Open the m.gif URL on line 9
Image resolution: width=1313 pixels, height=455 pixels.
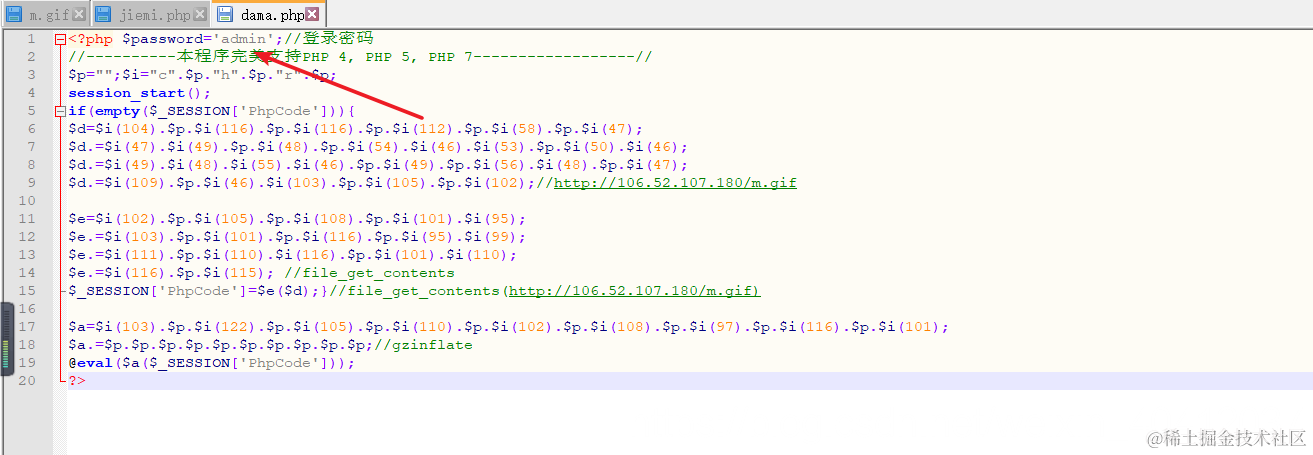pos(675,183)
